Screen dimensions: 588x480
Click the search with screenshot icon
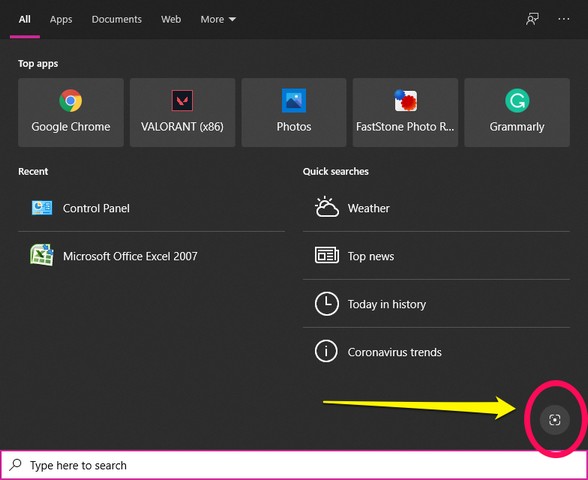(555, 420)
